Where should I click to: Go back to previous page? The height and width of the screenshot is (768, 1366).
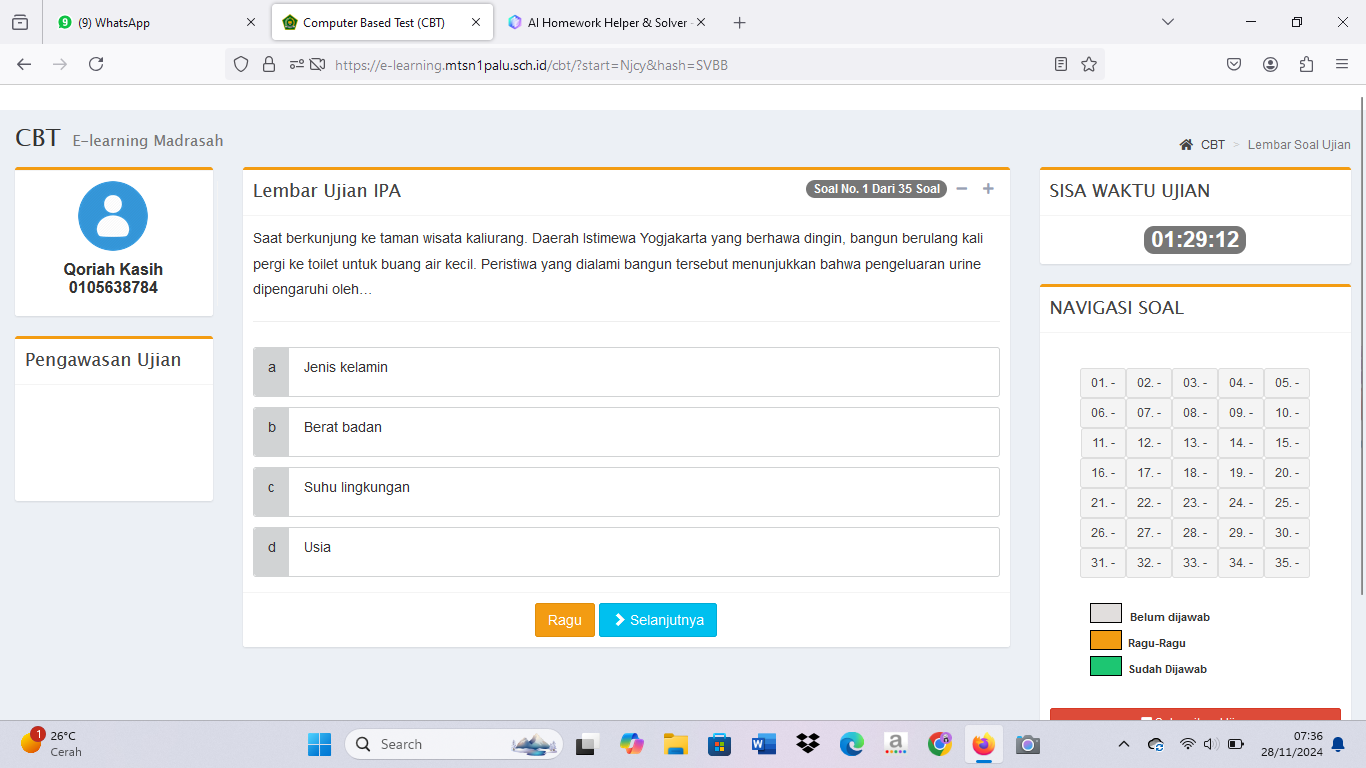click(24, 64)
